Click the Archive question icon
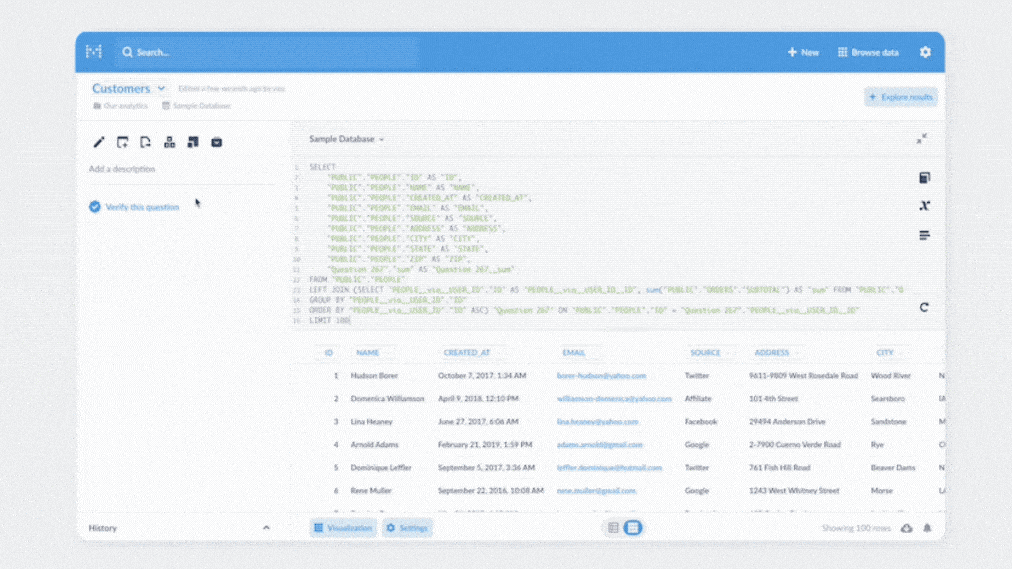 [217, 143]
